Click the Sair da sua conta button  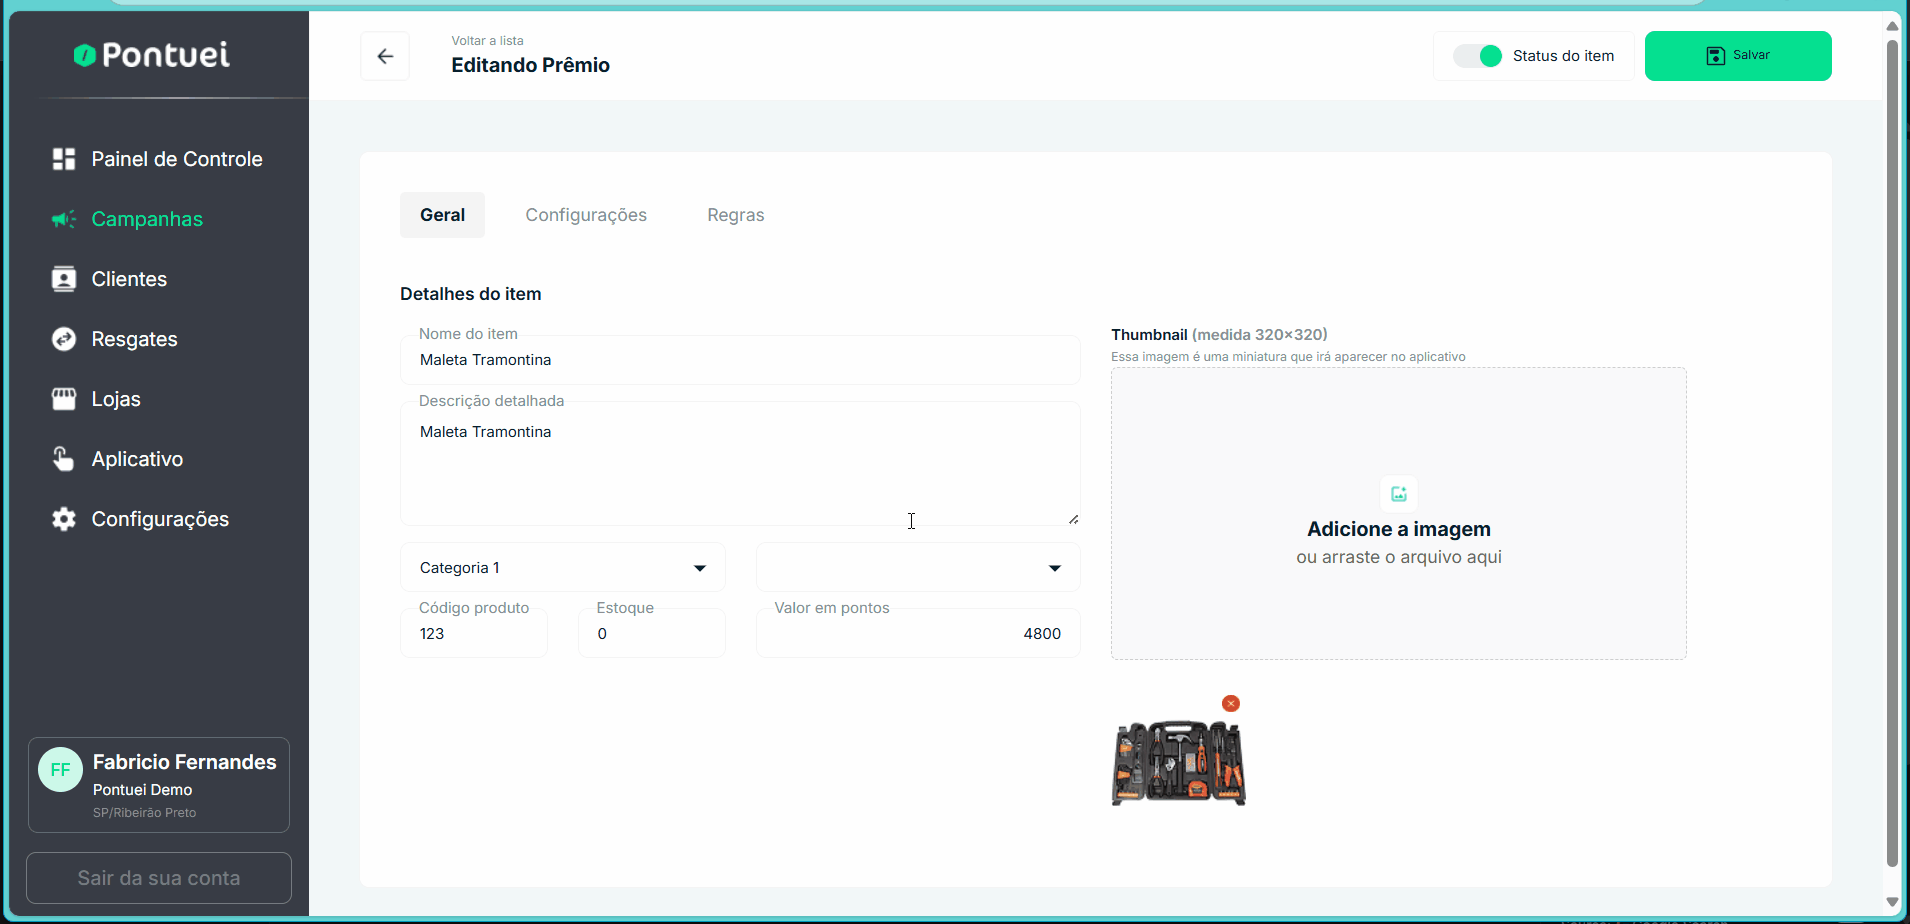[159, 878]
